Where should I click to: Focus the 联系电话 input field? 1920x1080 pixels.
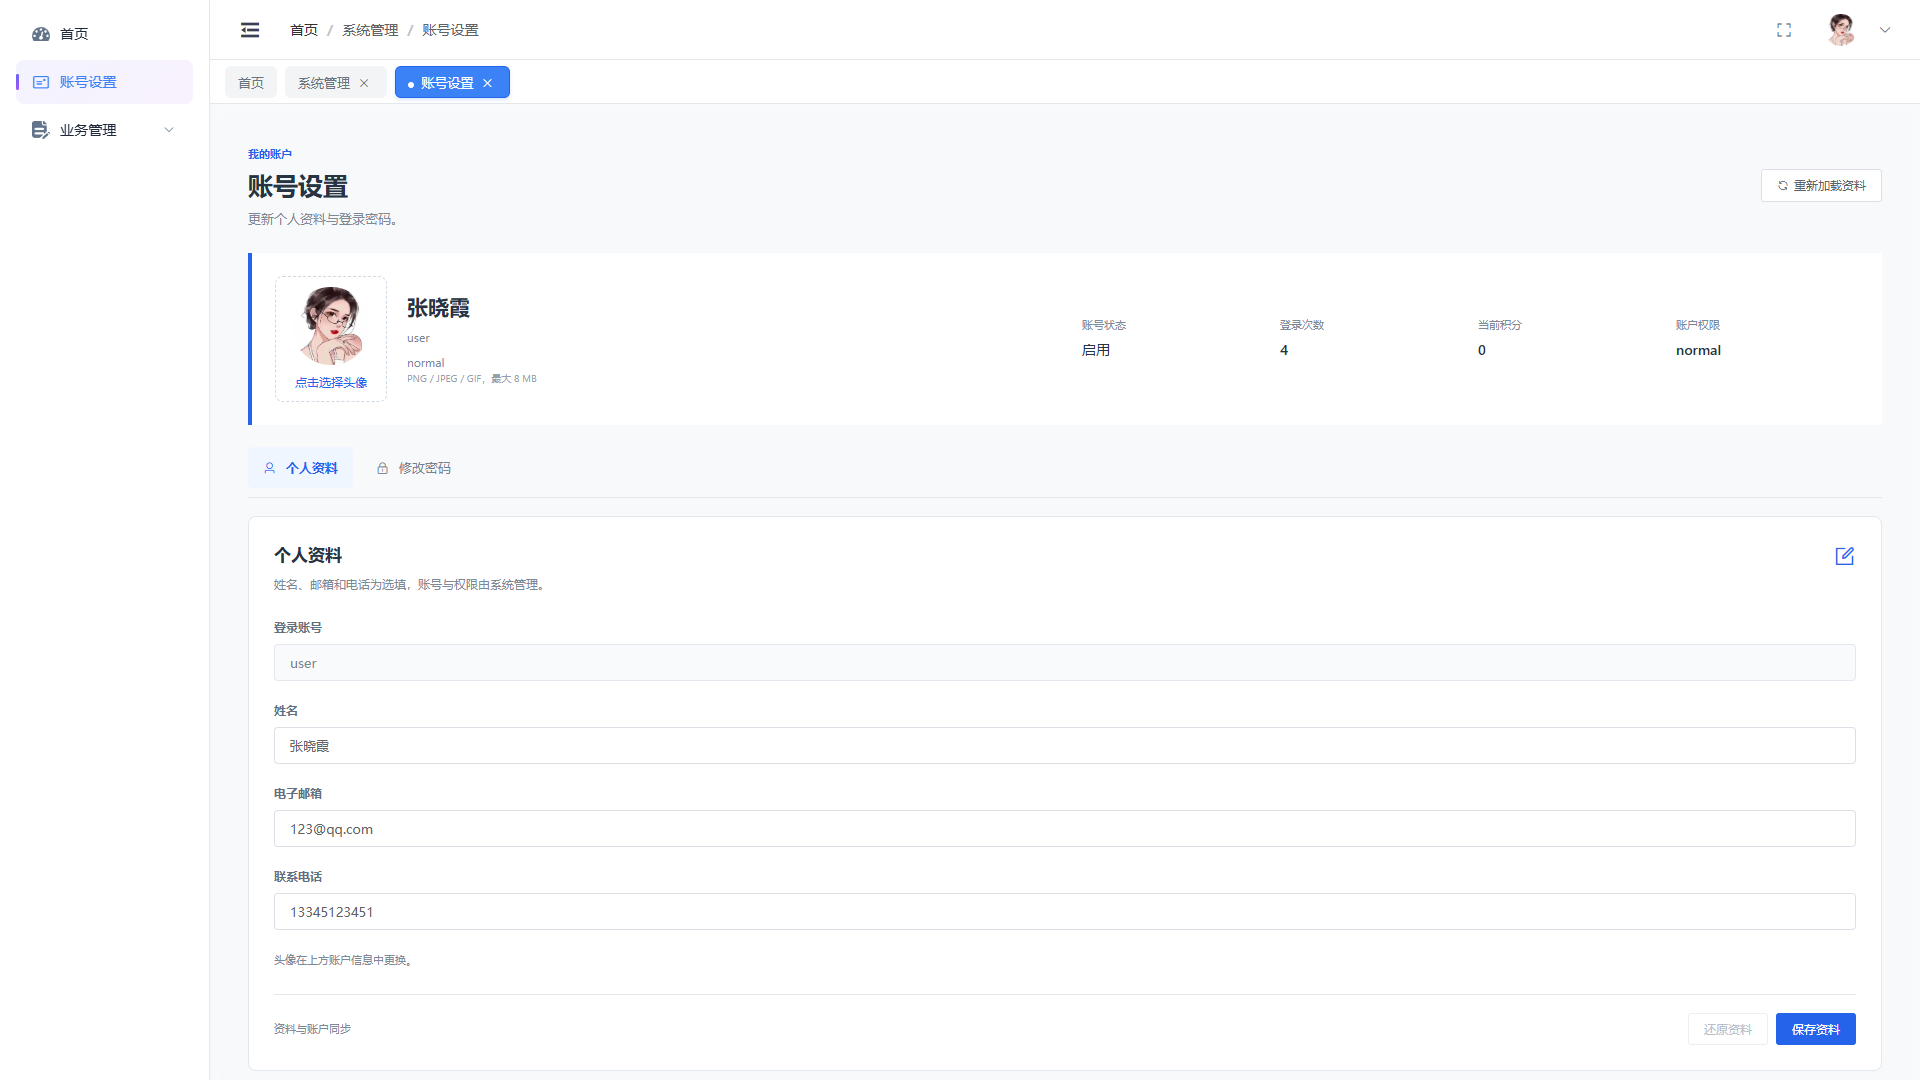pos(1065,912)
